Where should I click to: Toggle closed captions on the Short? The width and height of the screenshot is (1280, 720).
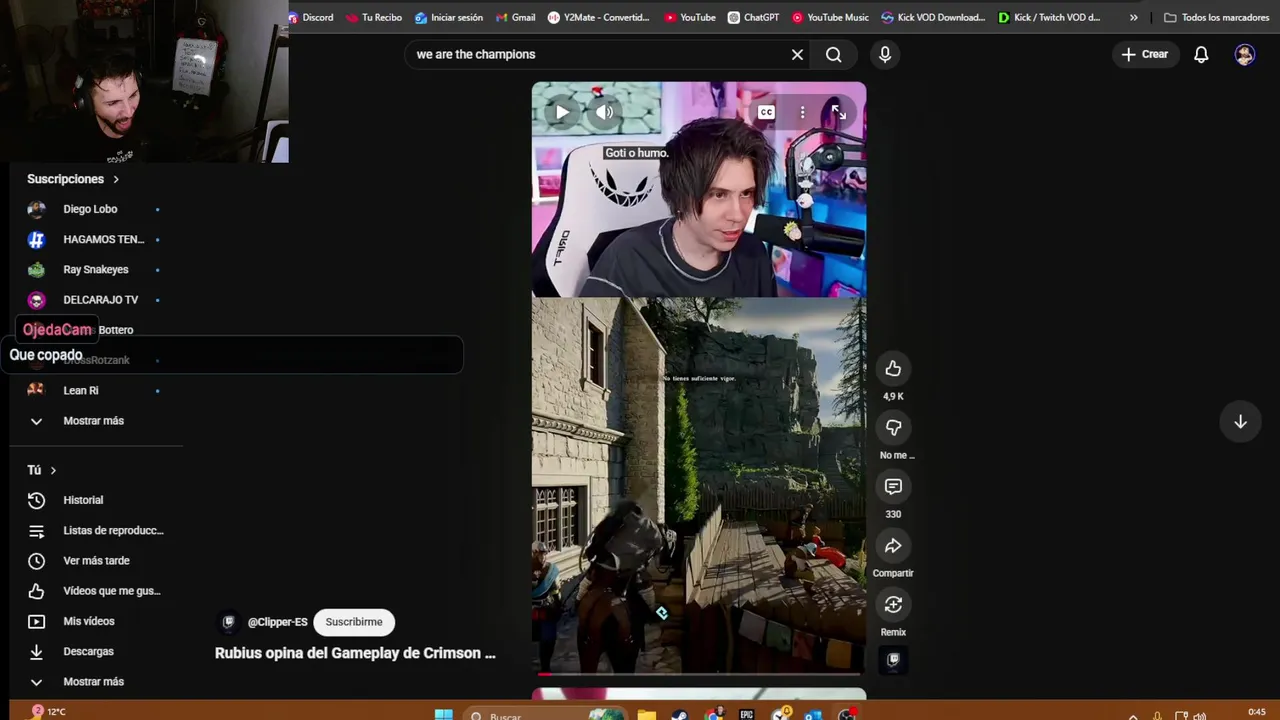[766, 112]
